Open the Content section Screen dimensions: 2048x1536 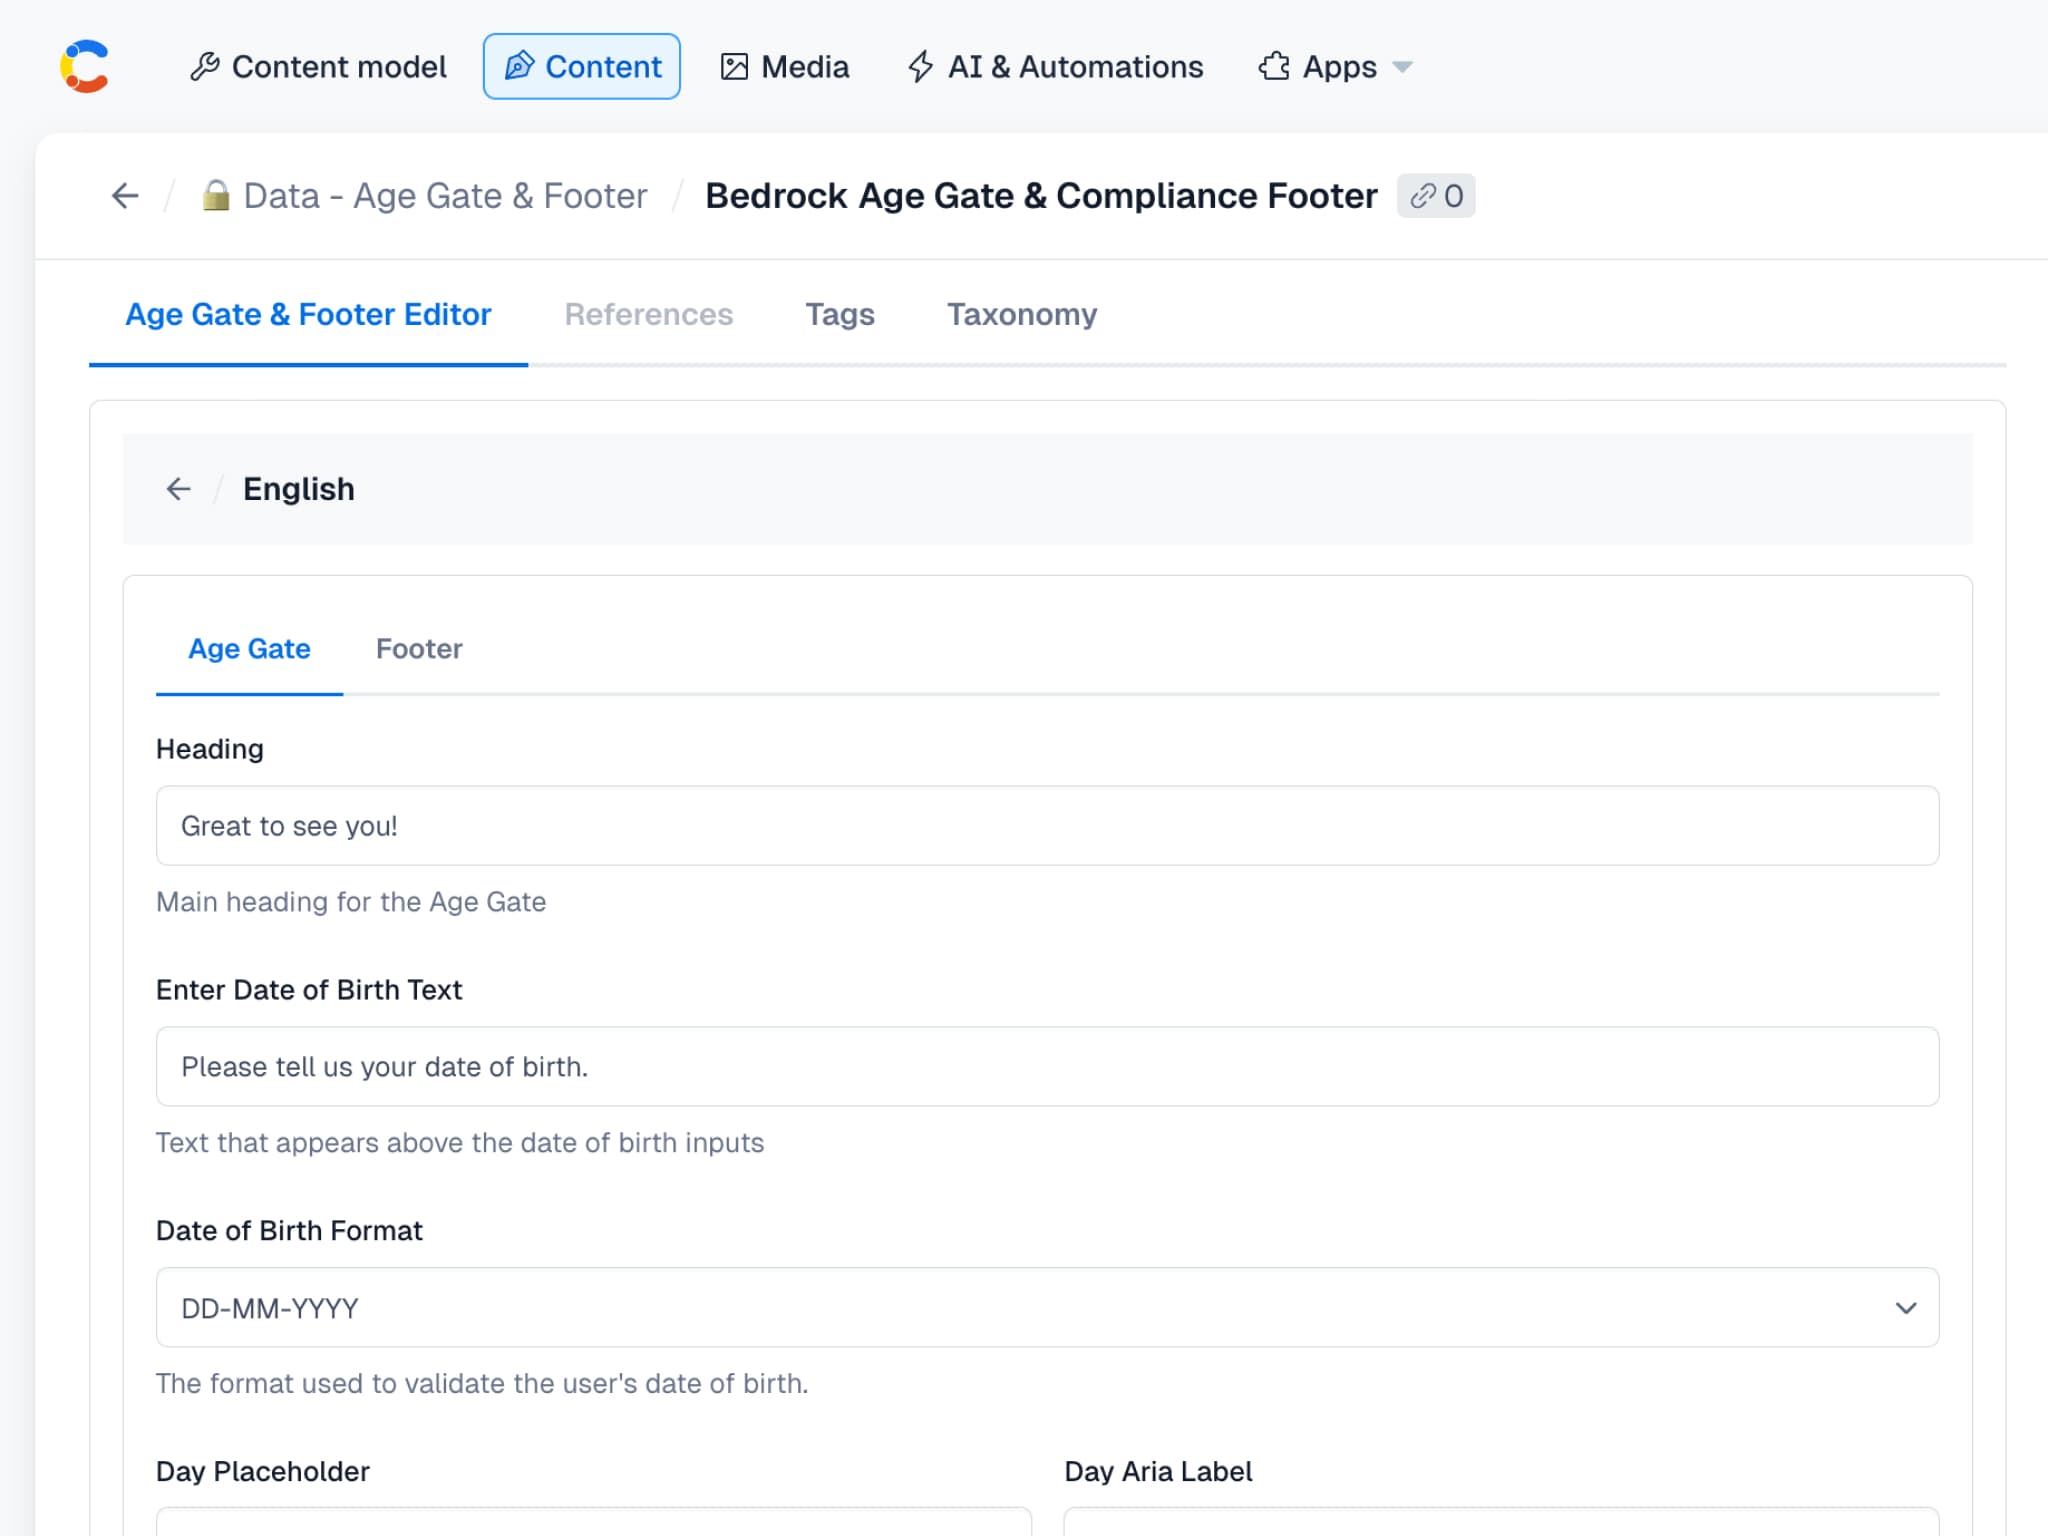click(x=582, y=66)
